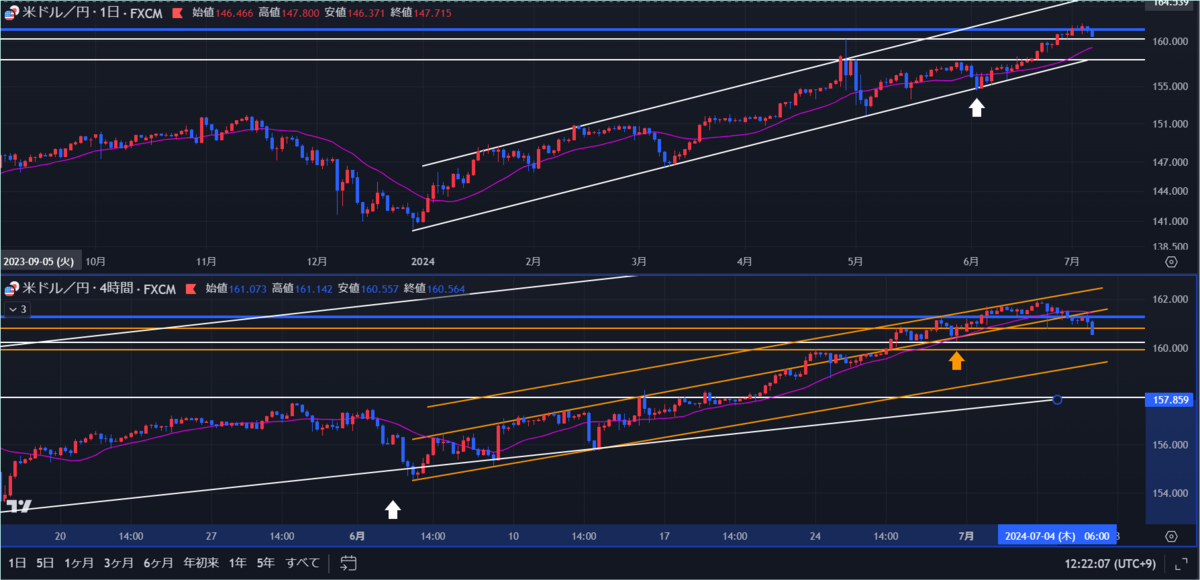This screenshot has width=1200, height=580.
Task: Click the settings gear icon on the daily chart
Action: [x=1170, y=260]
